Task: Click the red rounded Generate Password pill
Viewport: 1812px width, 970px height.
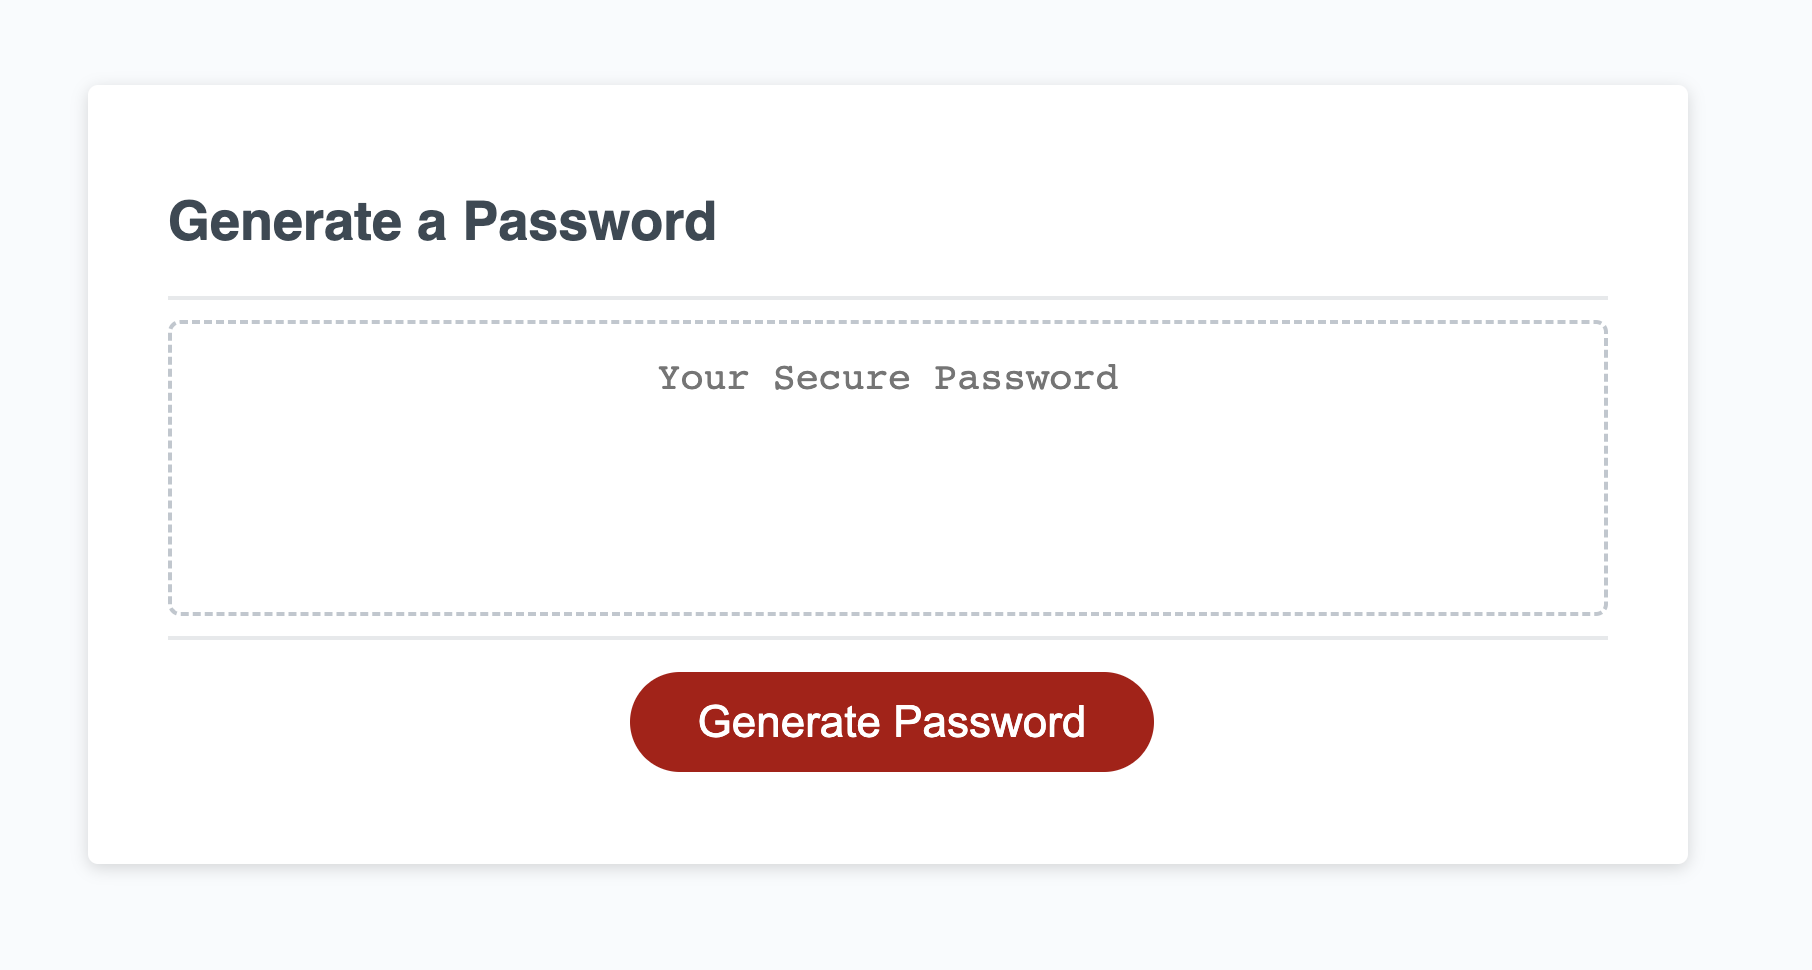Action: [x=891, y=721]
